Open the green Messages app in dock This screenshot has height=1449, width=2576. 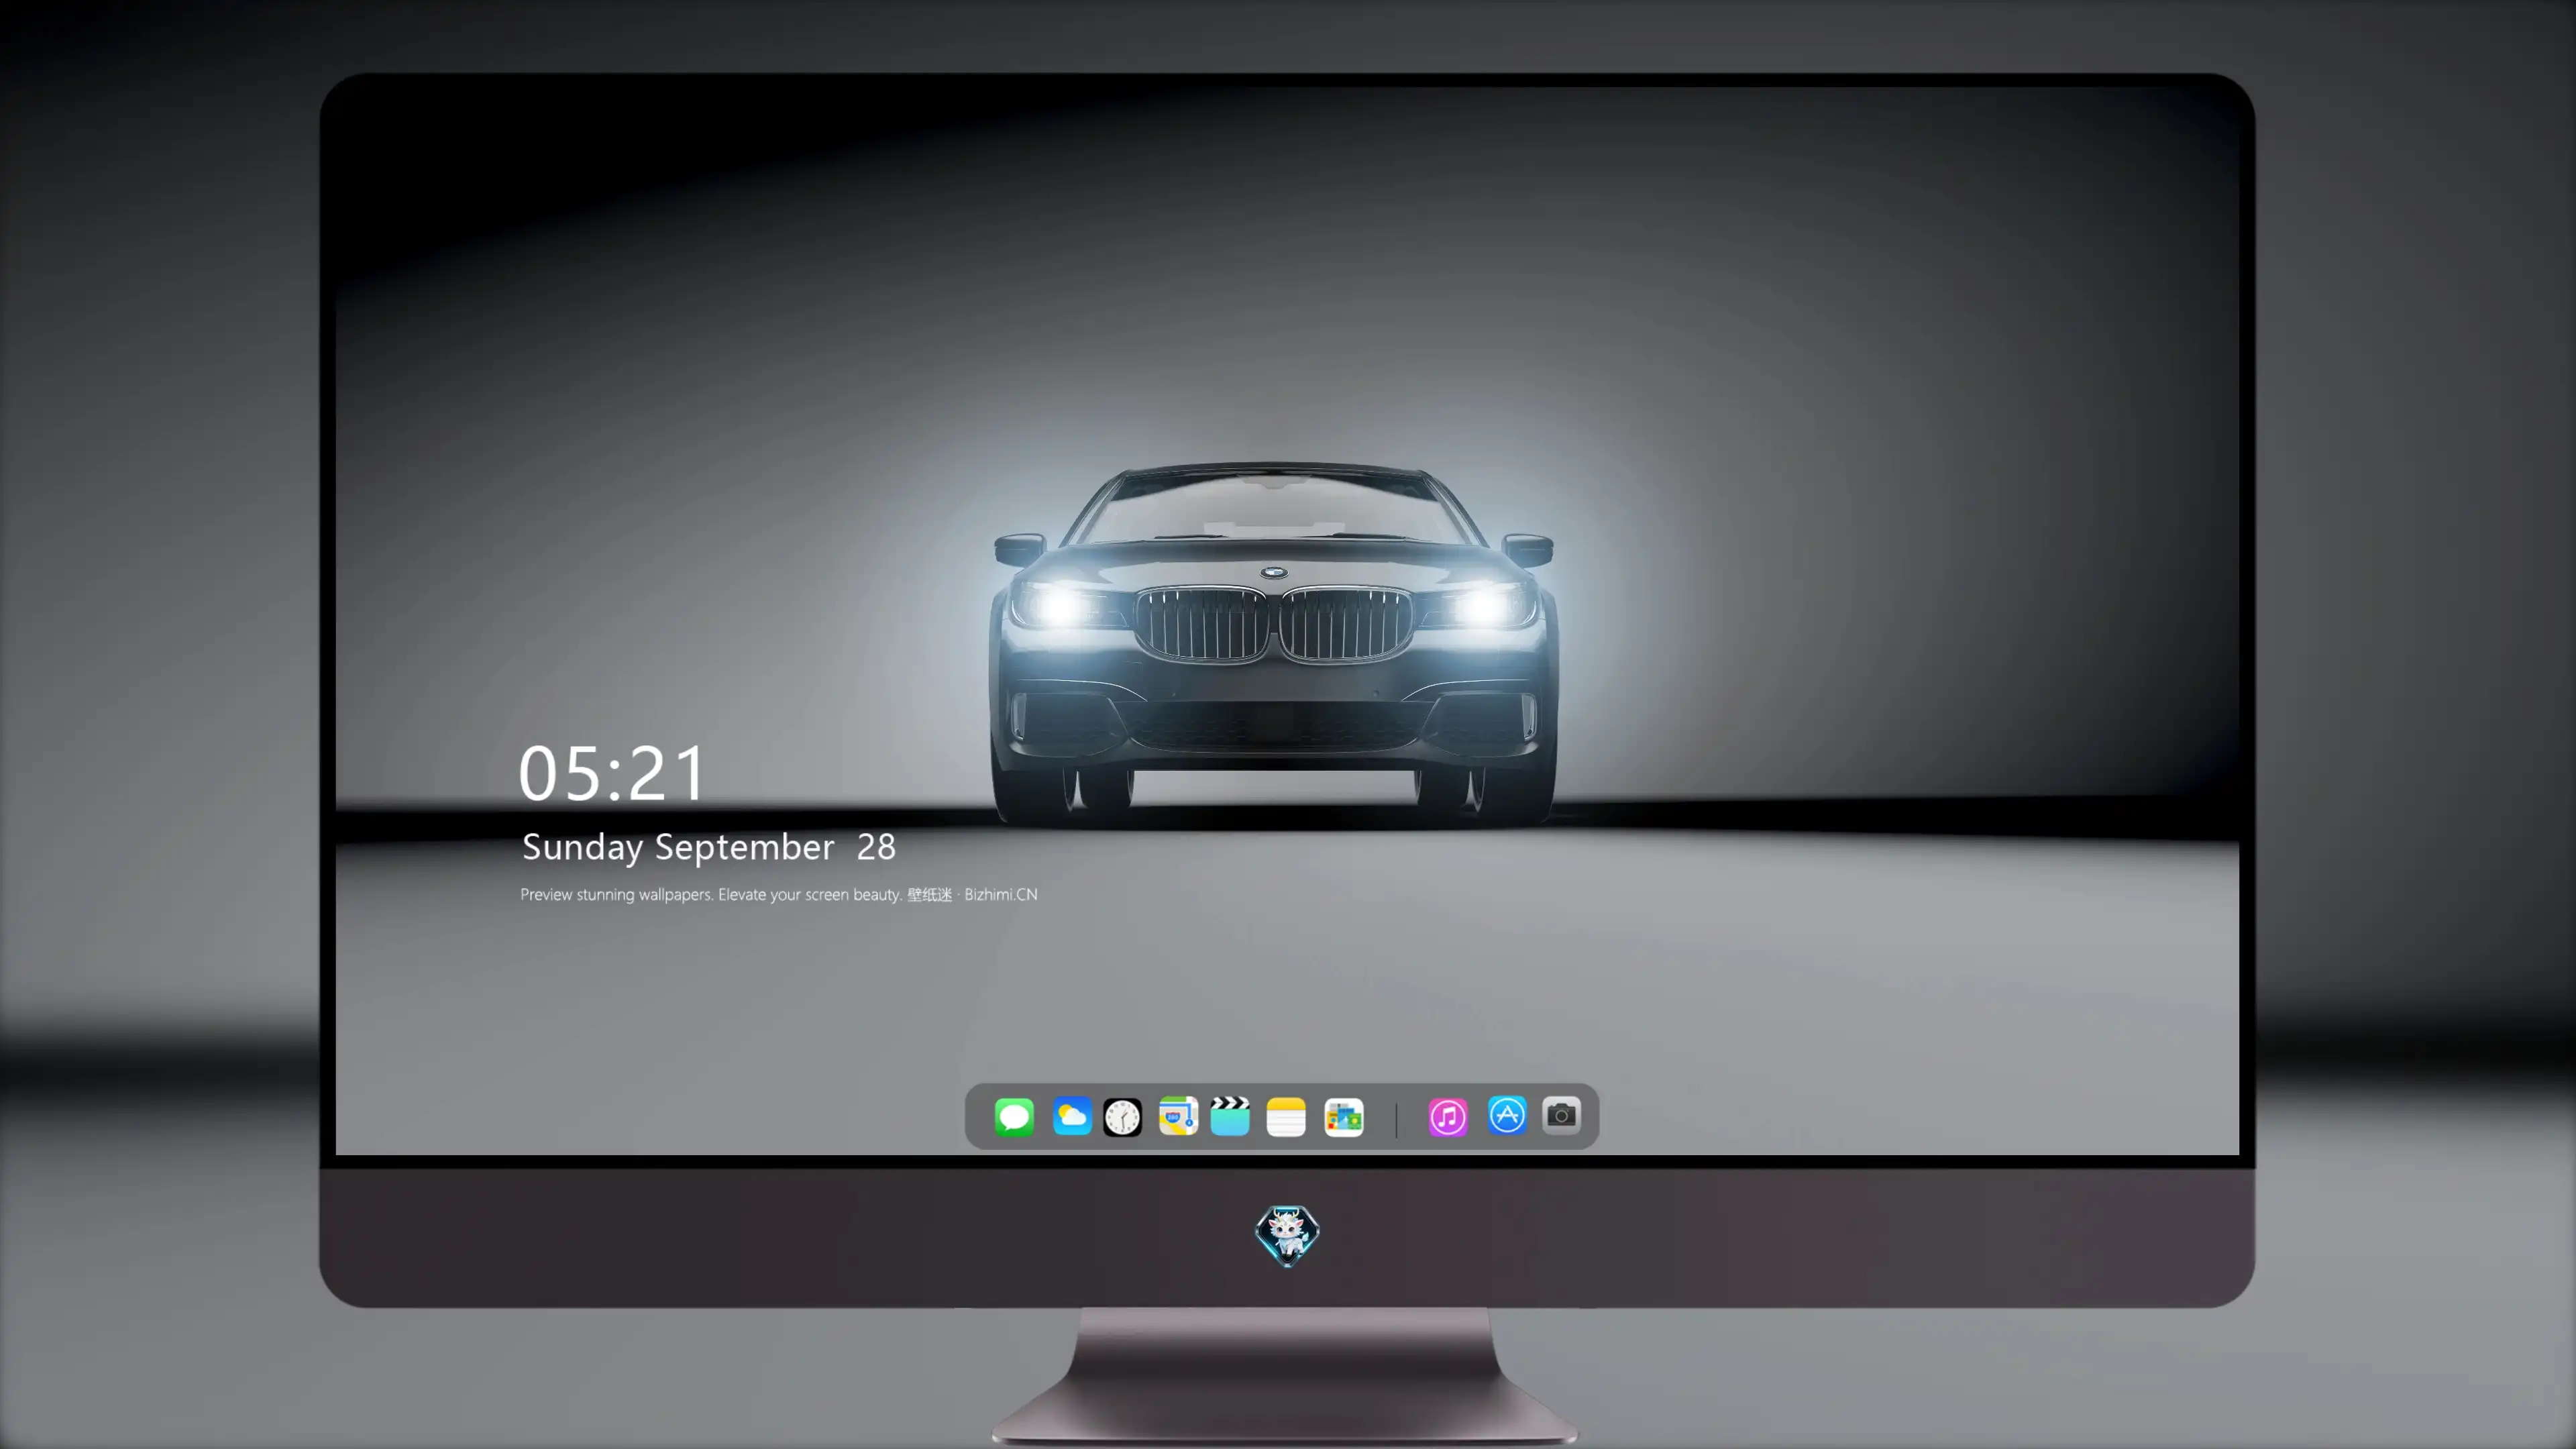pyautogui.click(x=1014, y=1116)
